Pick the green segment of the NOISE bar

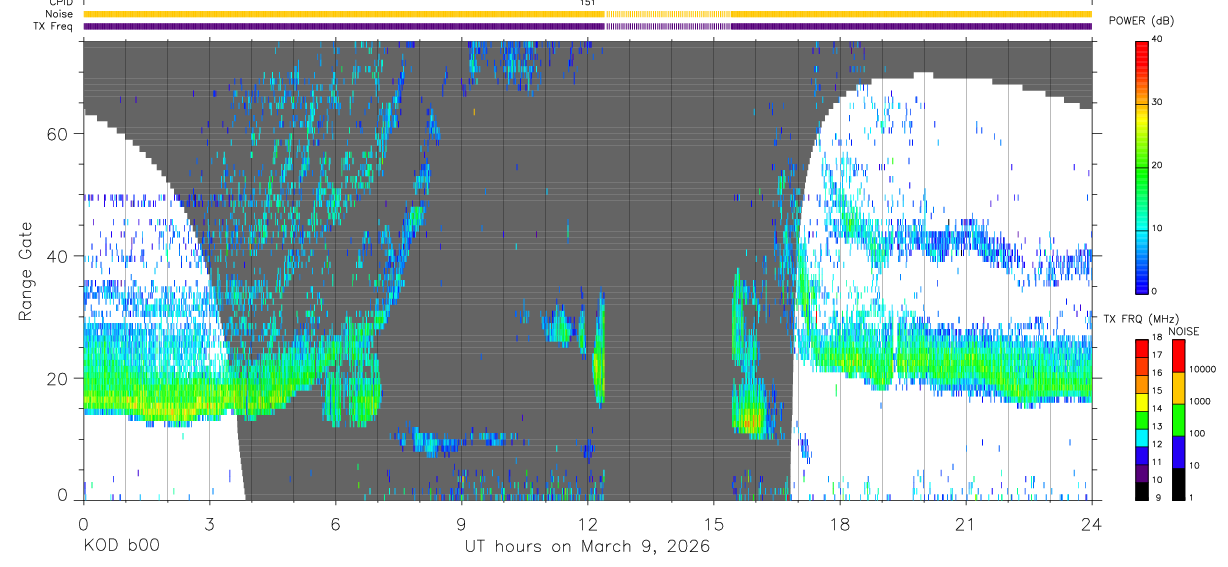pyautogui.click(x=1178, y=420)
